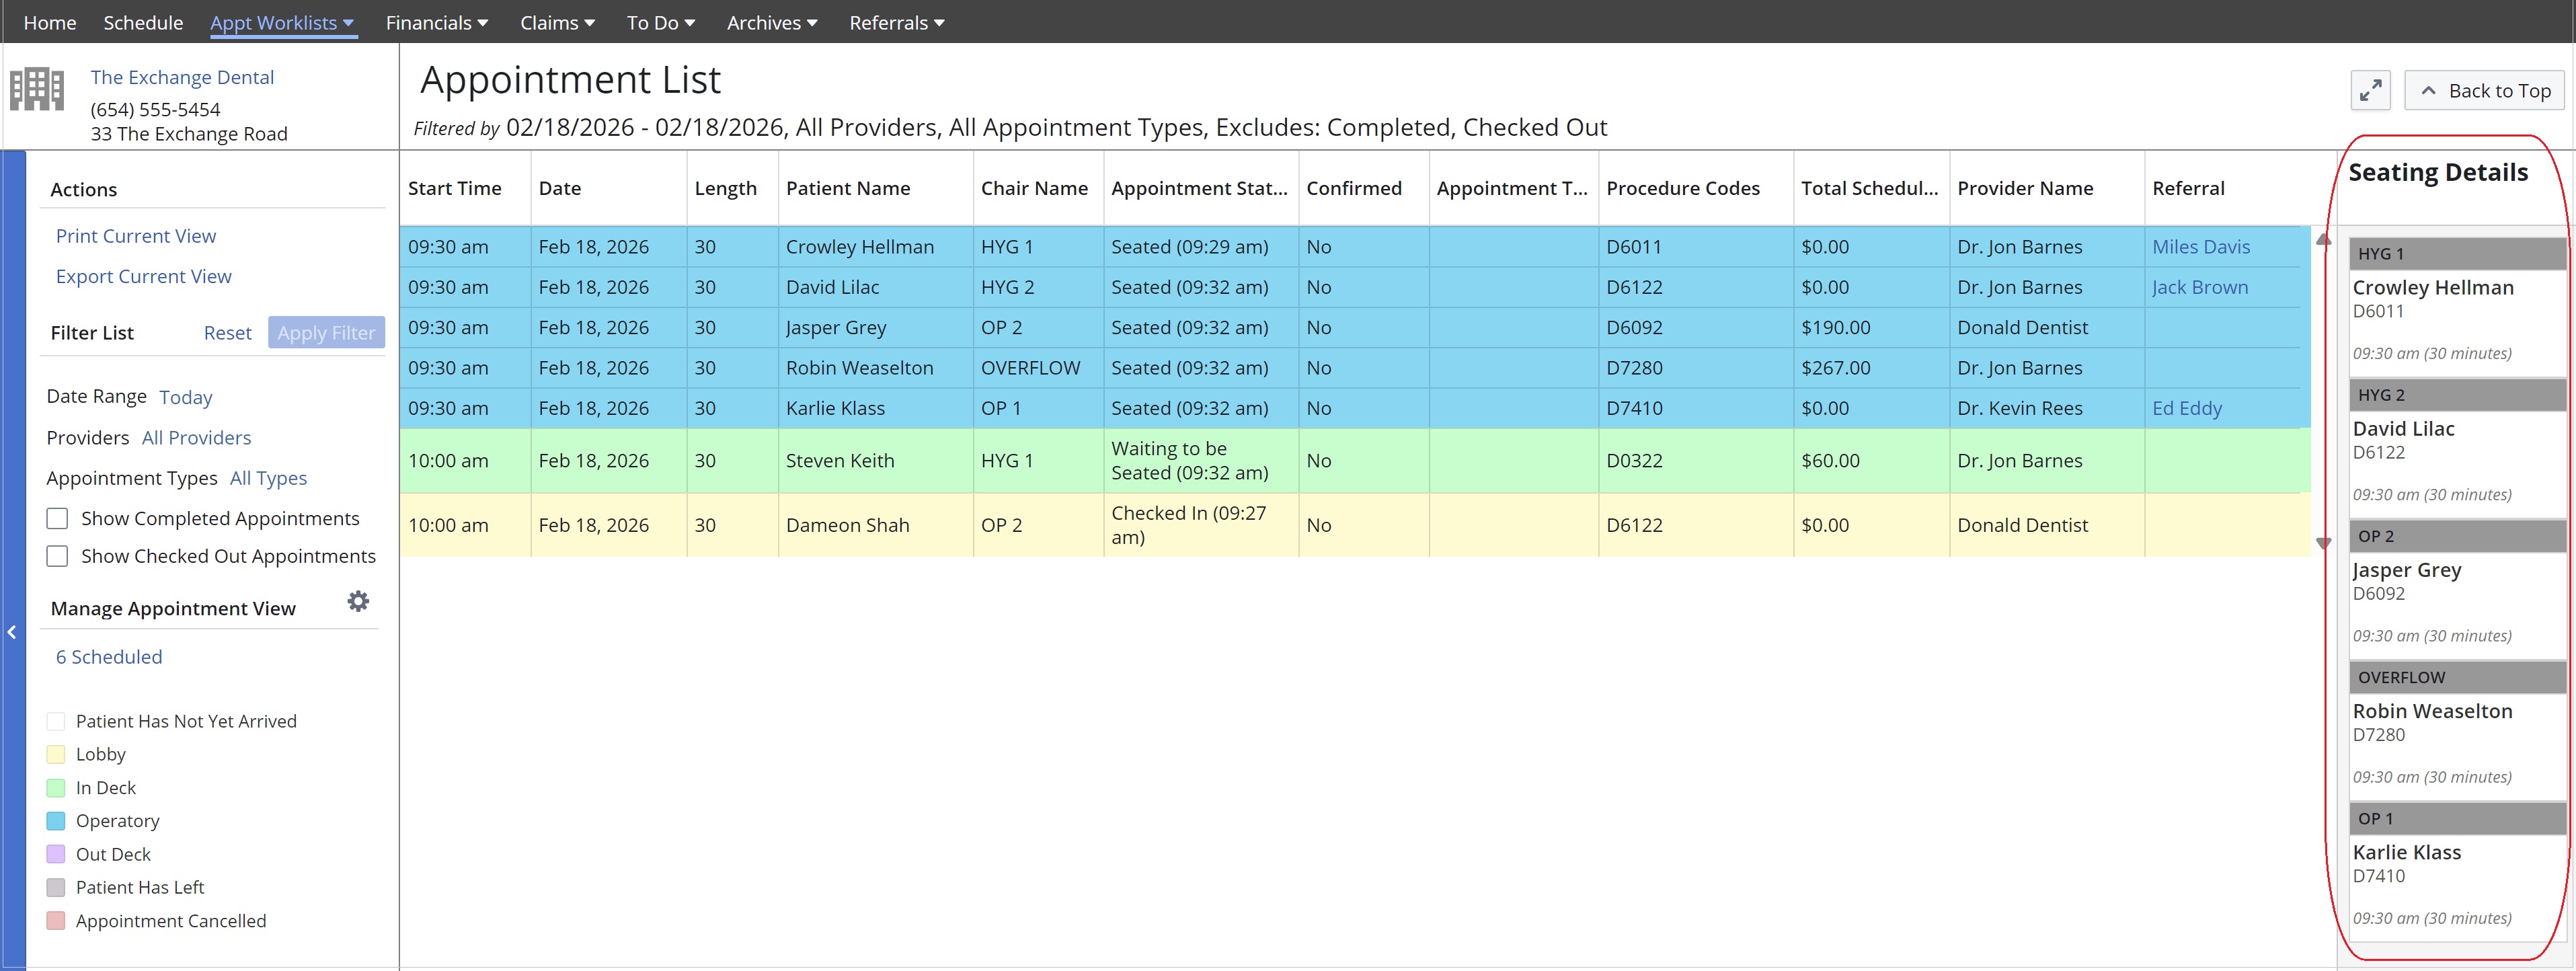Enable Show Completed Appointments checkbox

coord(58,518)
